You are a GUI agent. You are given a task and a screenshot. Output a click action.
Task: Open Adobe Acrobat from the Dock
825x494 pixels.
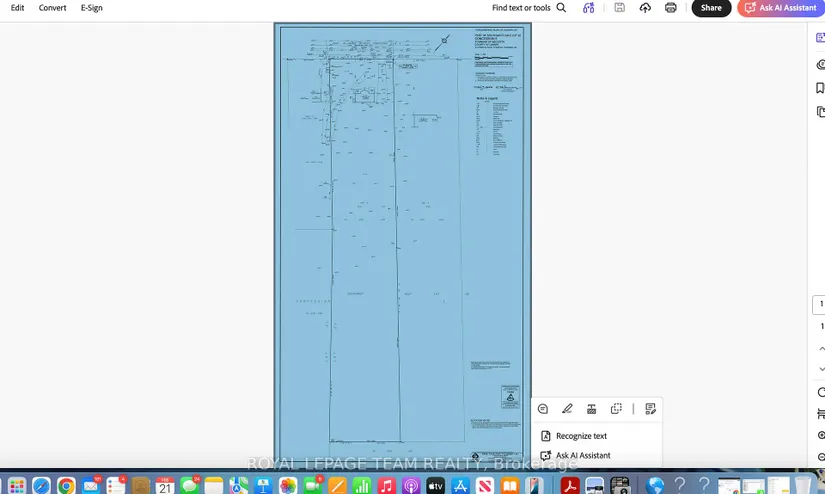[x=570, y=486]
